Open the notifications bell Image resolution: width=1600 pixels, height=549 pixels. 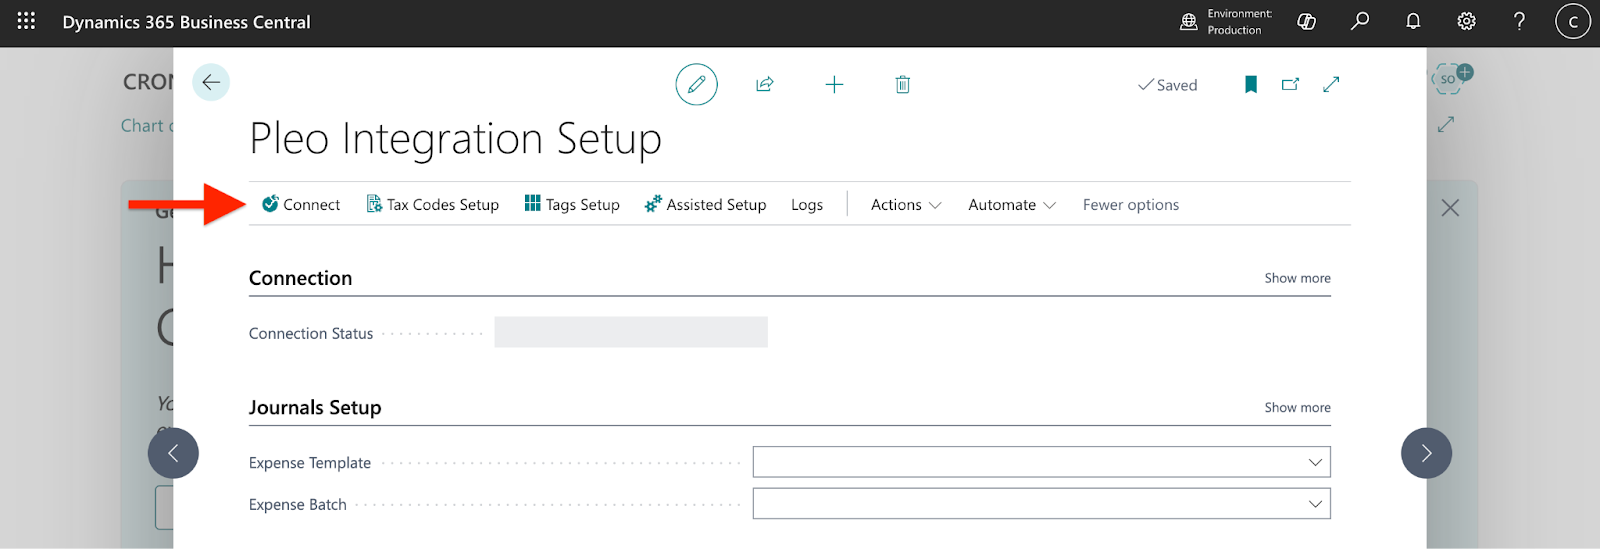coord(1413,21)
